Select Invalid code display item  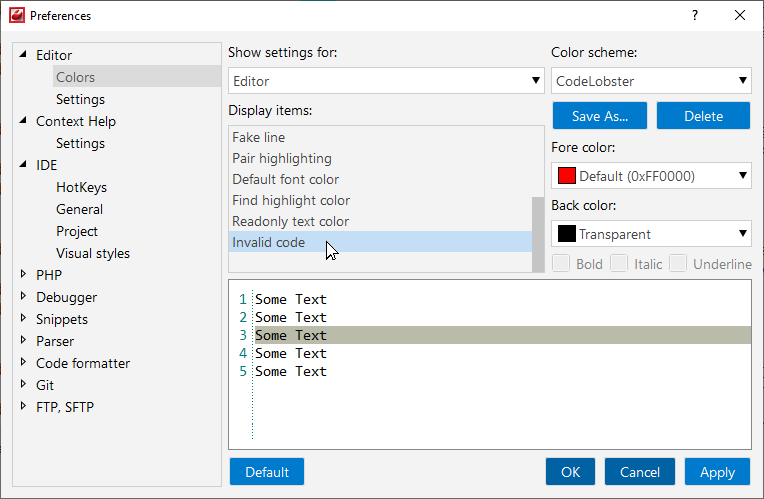click(380, 242)
